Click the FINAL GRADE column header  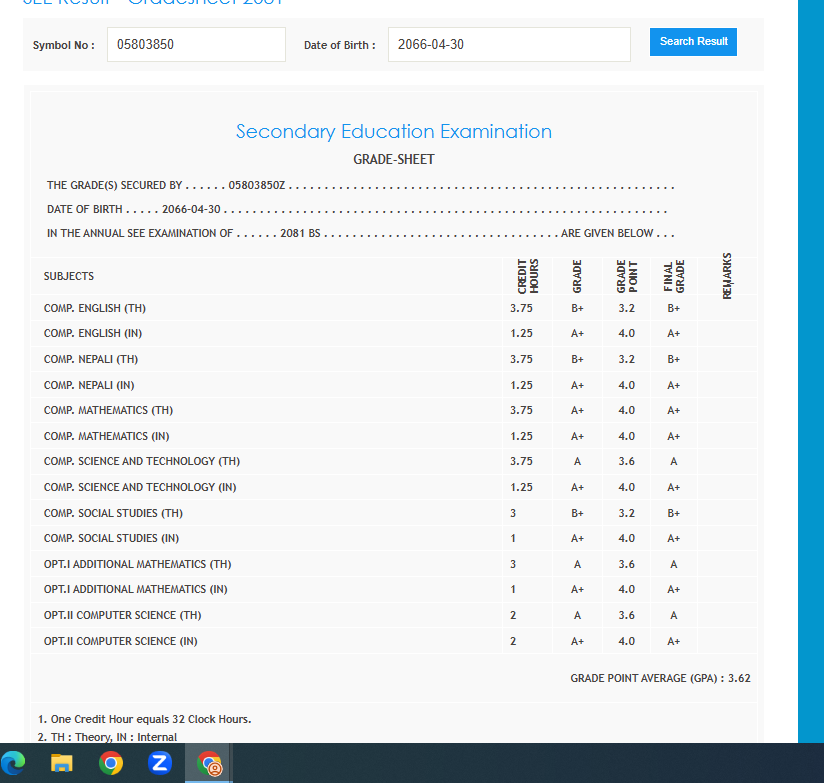pos(674,276)
